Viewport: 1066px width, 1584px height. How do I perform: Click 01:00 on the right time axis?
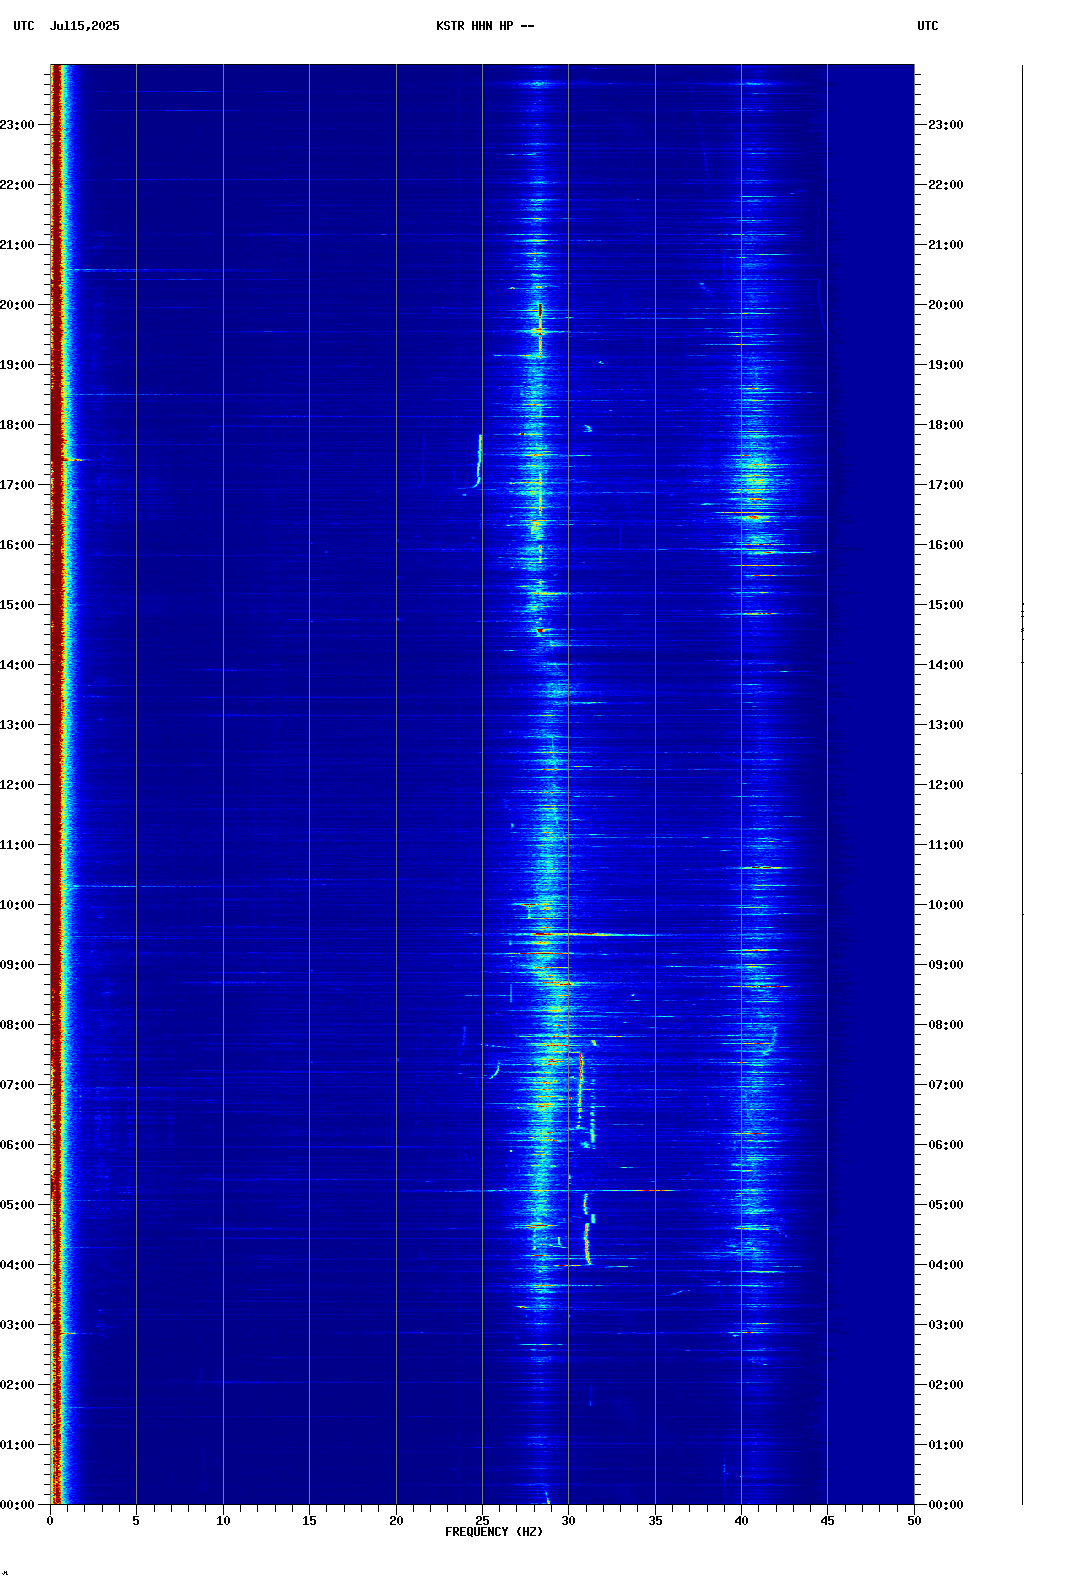click(946, 1445)
